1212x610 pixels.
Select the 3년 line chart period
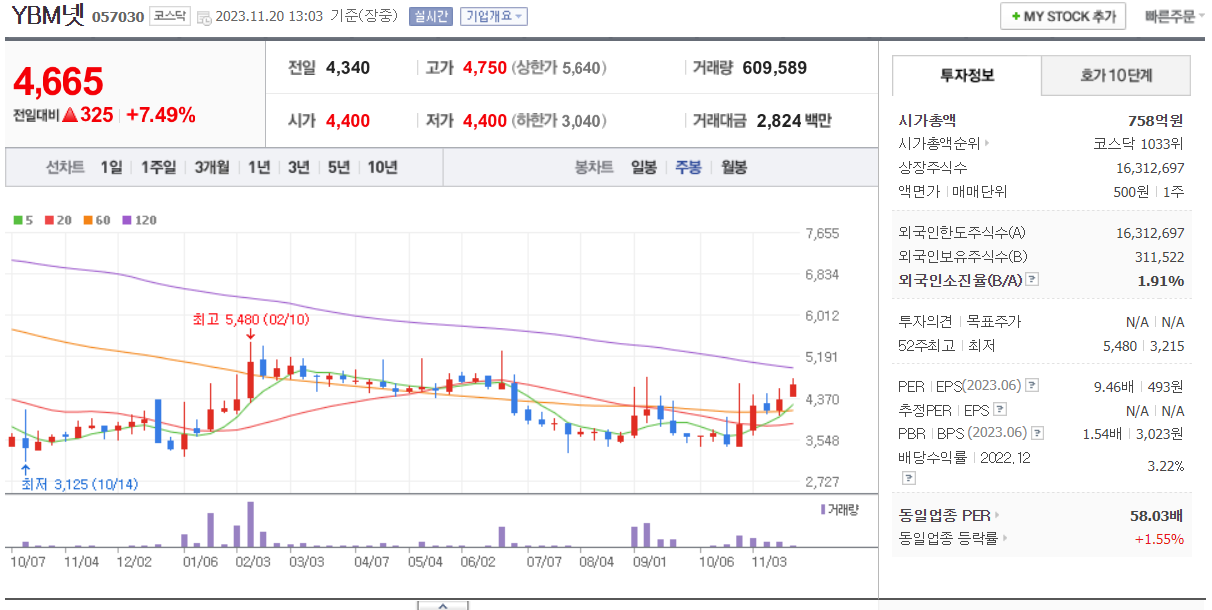point(299,167)
